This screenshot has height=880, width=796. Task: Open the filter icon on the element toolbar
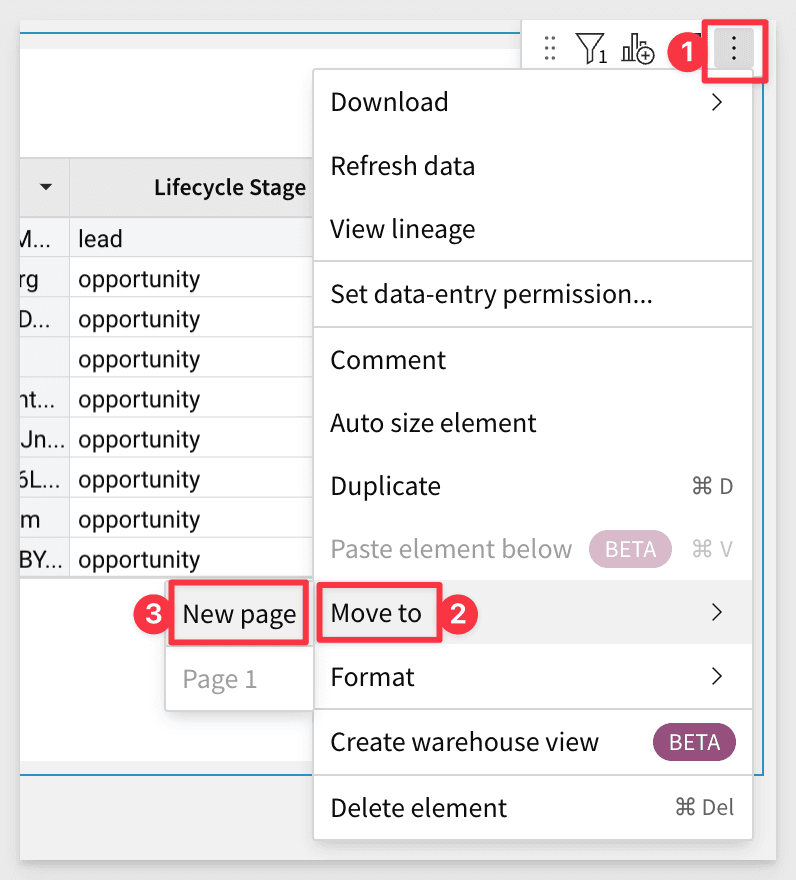click(x=592, y=48)
